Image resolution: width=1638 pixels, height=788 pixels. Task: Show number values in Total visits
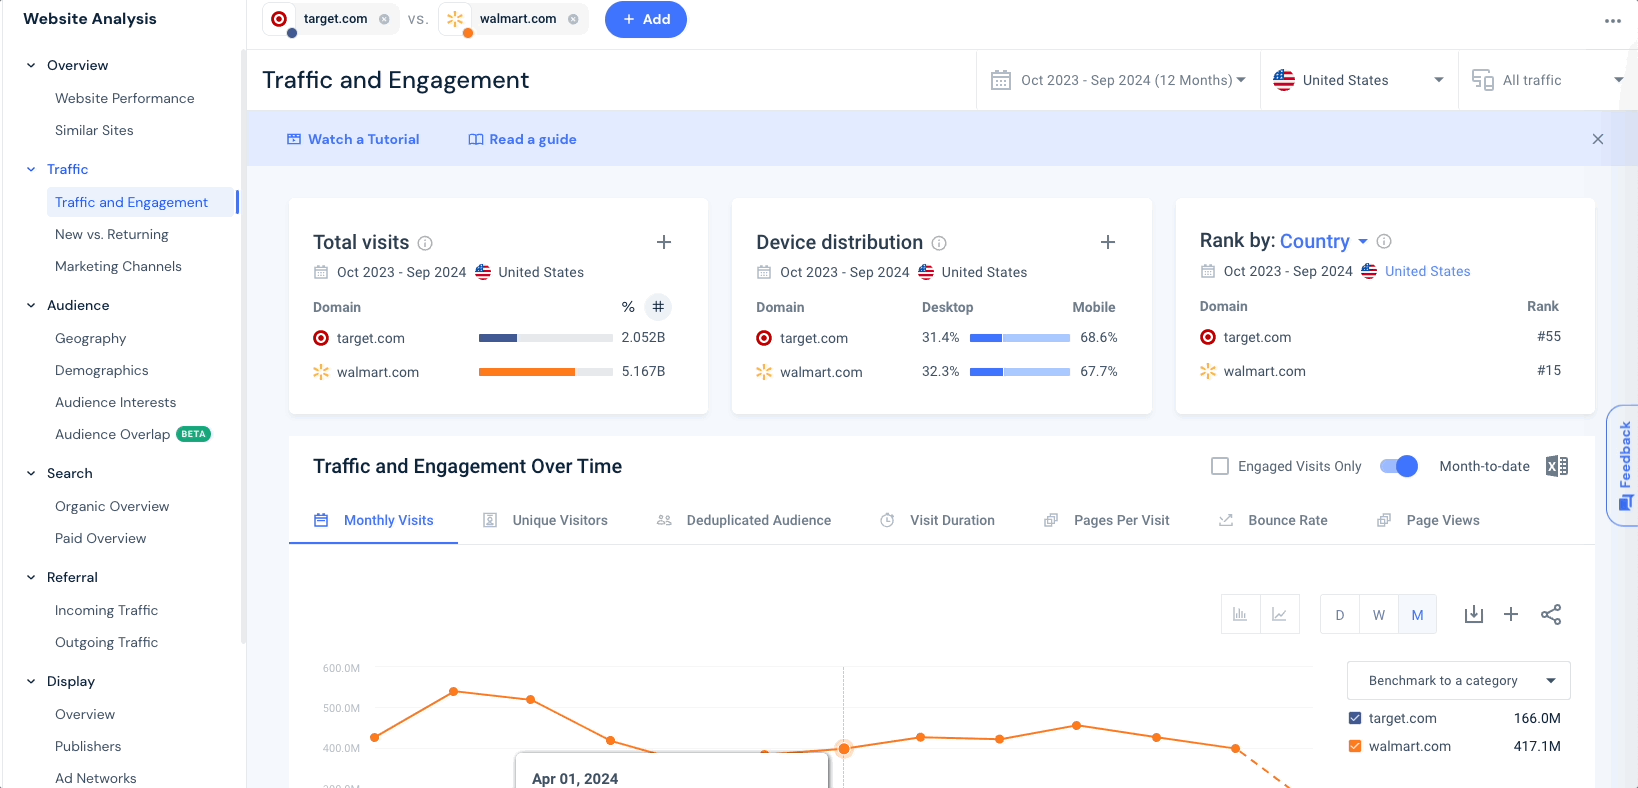(658, 307)
